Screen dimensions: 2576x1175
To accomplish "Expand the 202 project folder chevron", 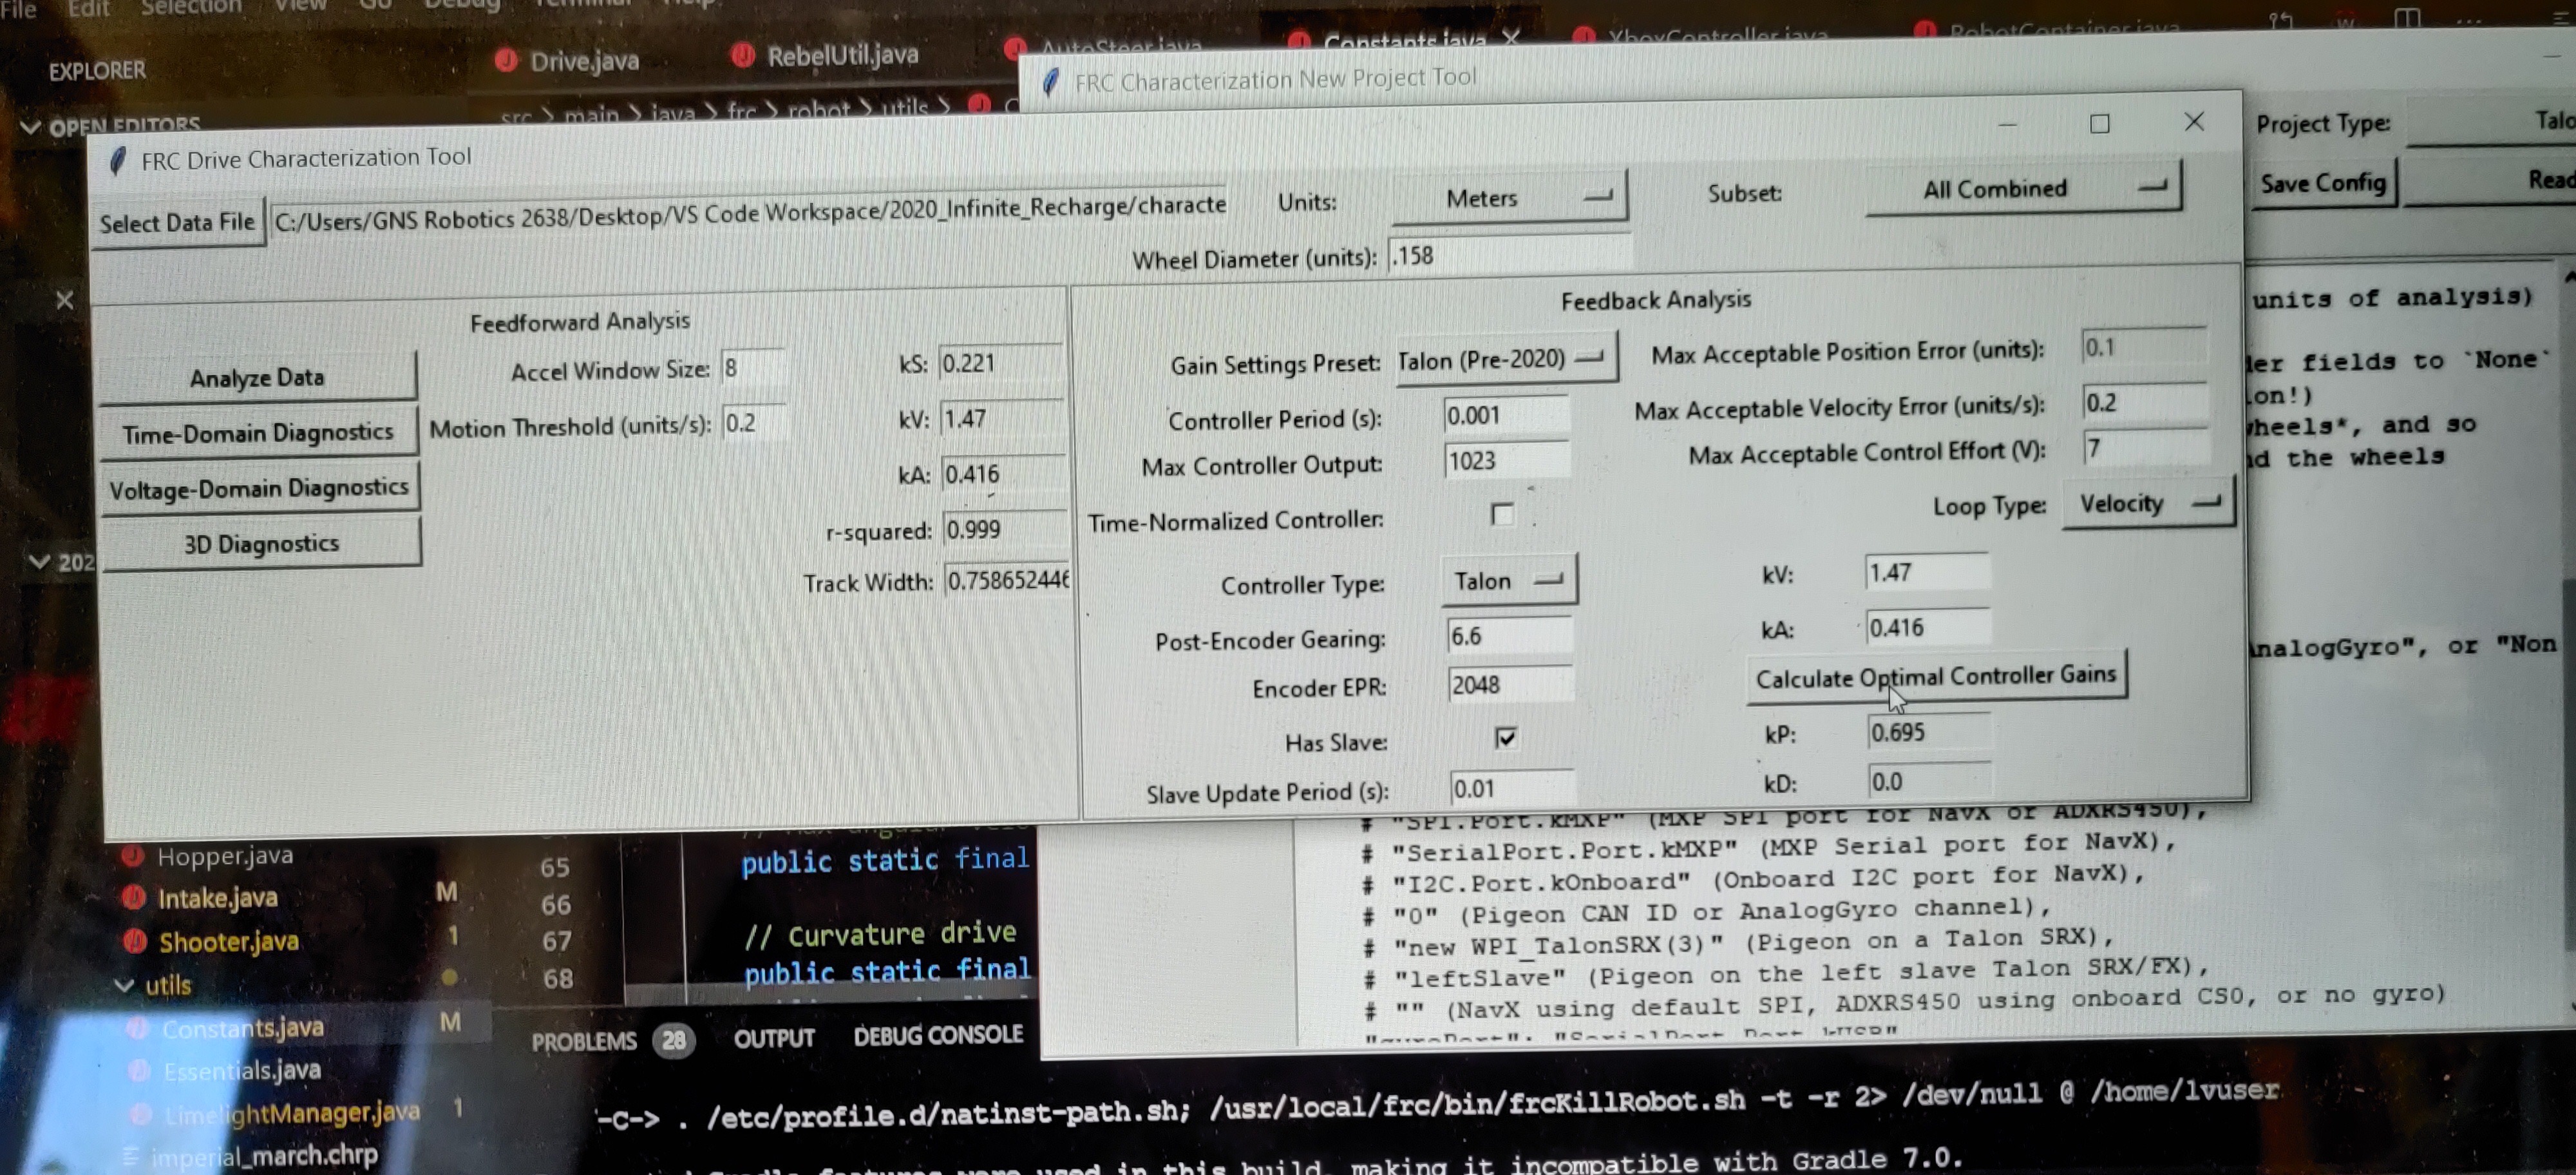I will click(39, 561).
